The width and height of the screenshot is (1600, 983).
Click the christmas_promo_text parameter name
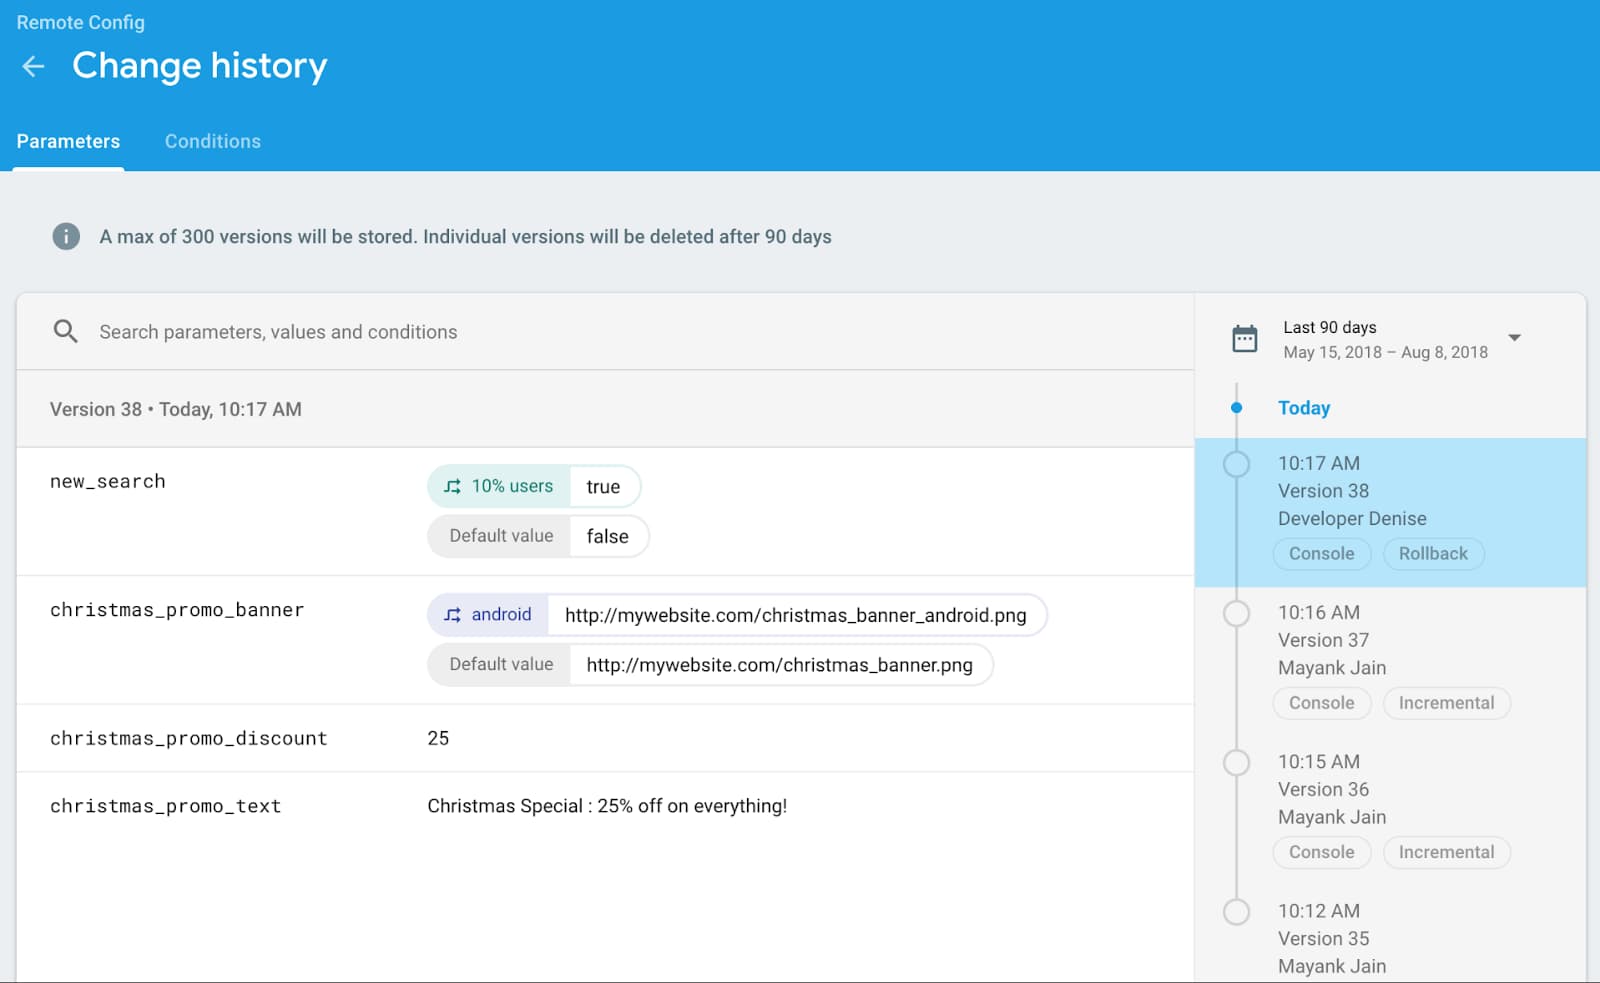tap(166, 806)
